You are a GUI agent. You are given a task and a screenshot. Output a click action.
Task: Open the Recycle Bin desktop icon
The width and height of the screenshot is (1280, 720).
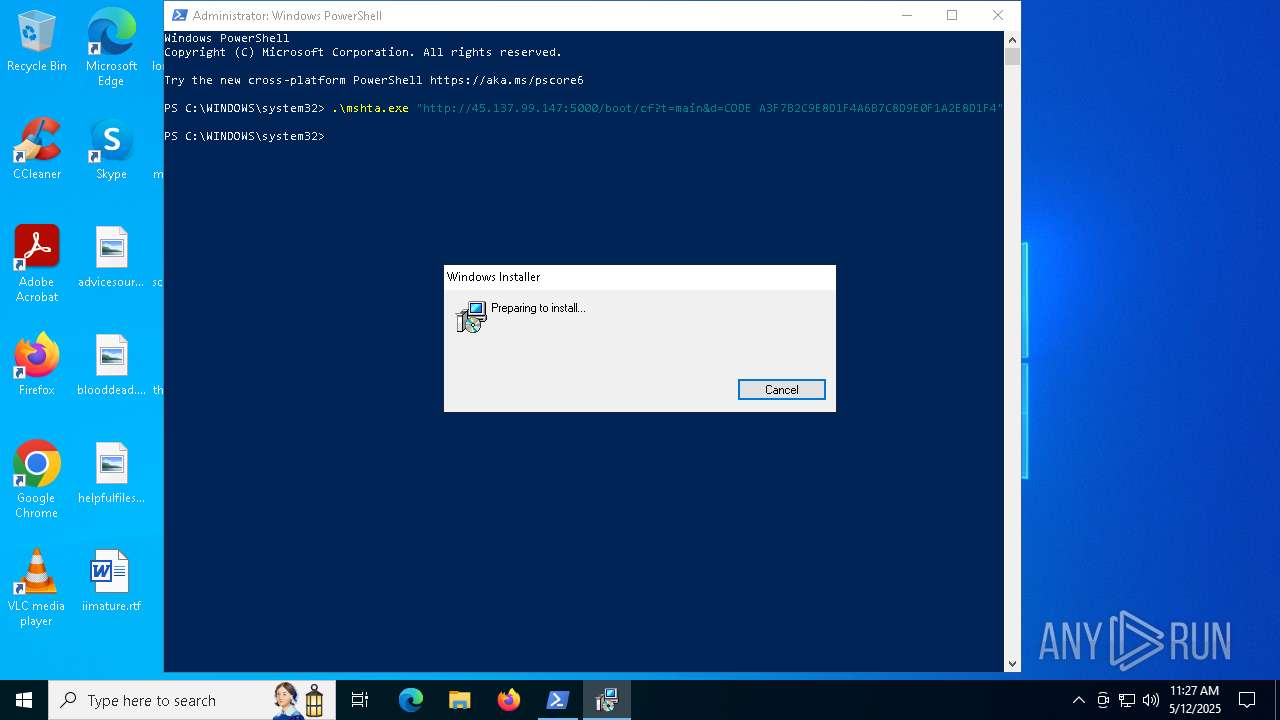tap(37, 41)
